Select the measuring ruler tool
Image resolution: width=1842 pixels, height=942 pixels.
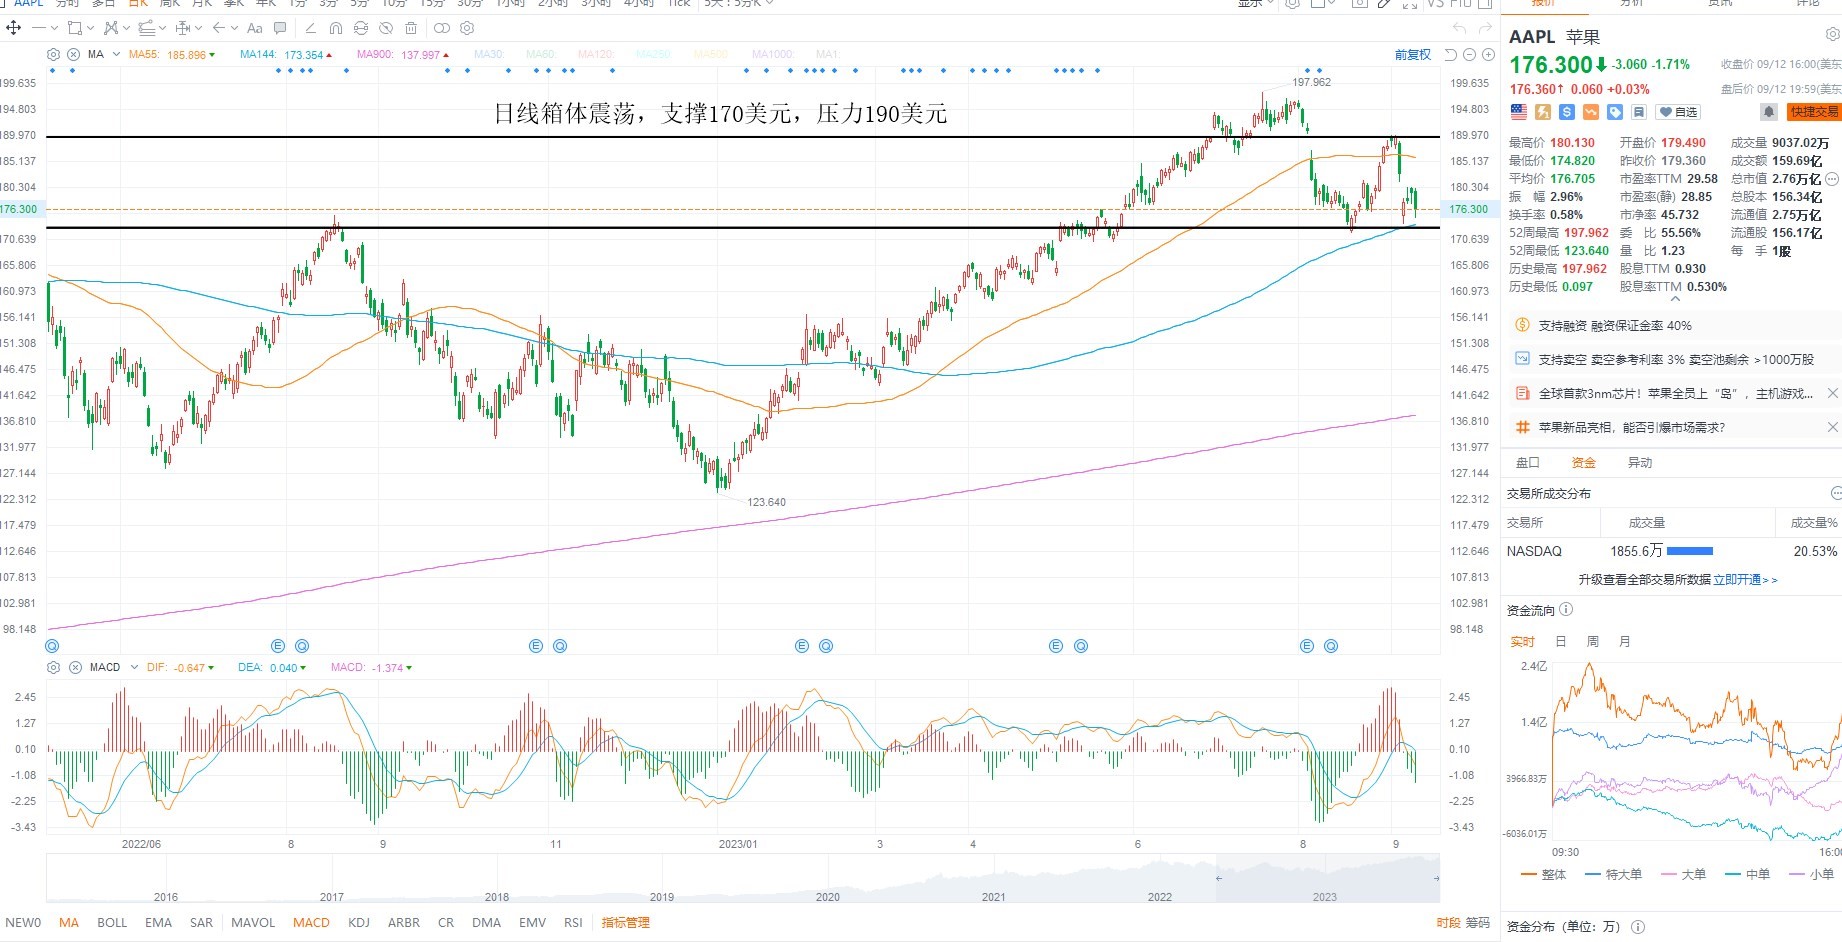coord(182,28)
